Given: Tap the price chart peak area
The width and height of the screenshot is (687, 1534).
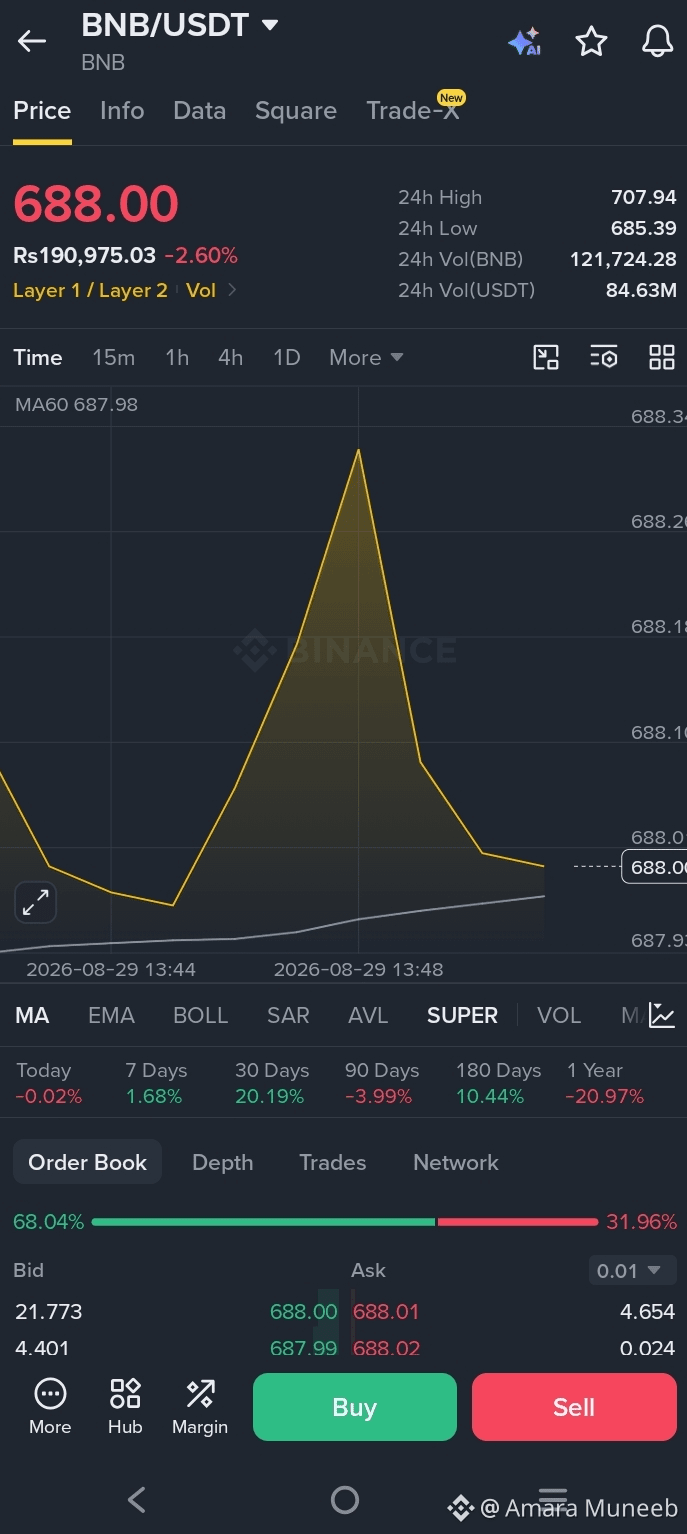Looking at the screenshot, I should point(358,452).
